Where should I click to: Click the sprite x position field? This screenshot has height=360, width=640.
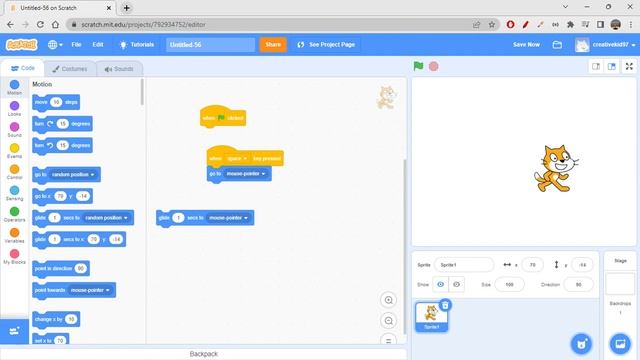pos(532,265)
